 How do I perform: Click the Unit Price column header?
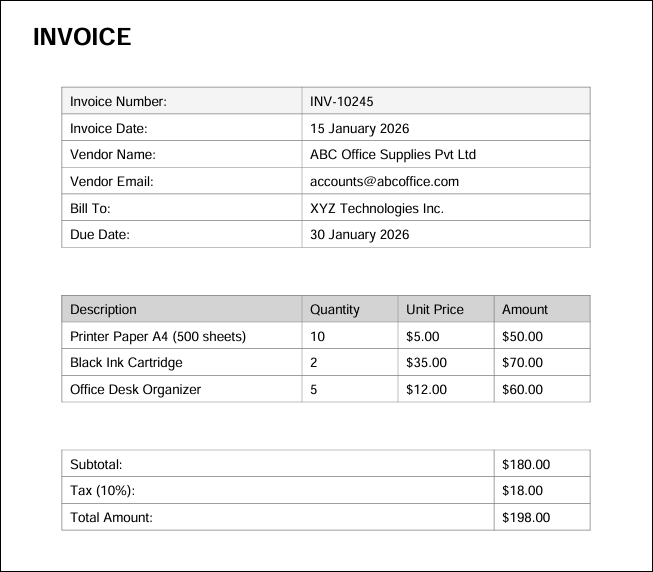coord(435,309)
